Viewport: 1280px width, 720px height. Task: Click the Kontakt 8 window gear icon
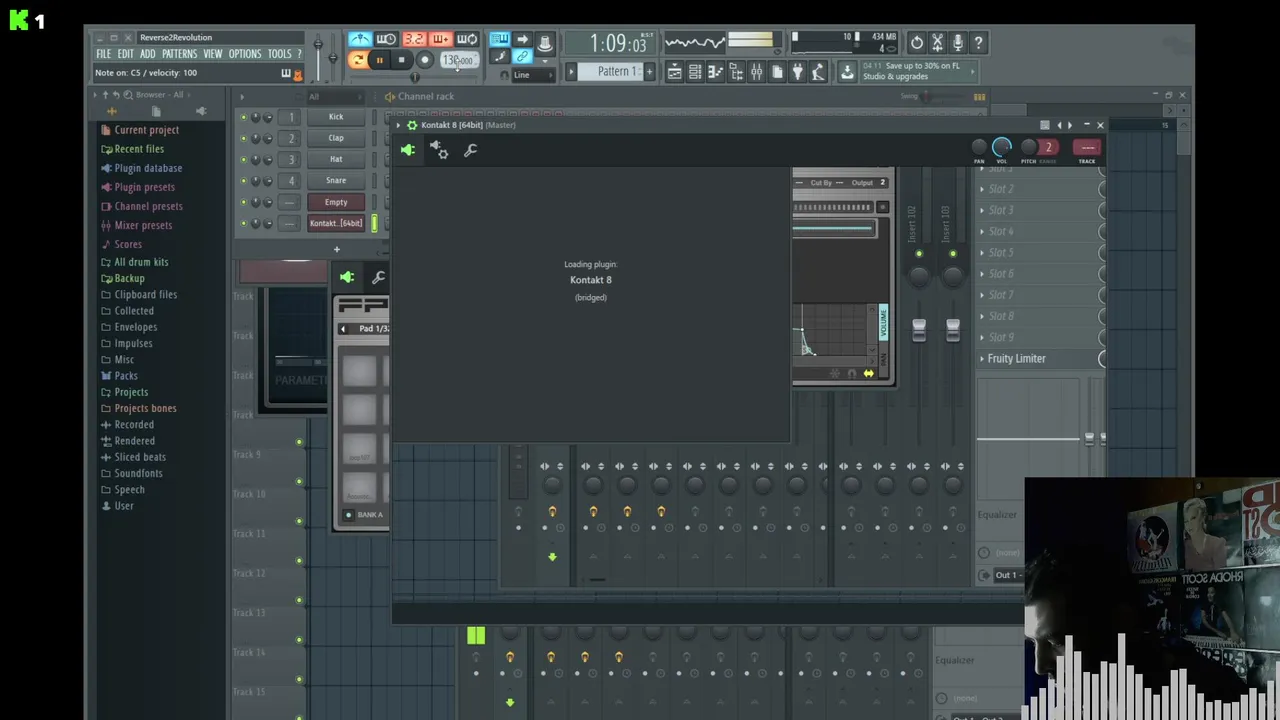coord(411,125)
